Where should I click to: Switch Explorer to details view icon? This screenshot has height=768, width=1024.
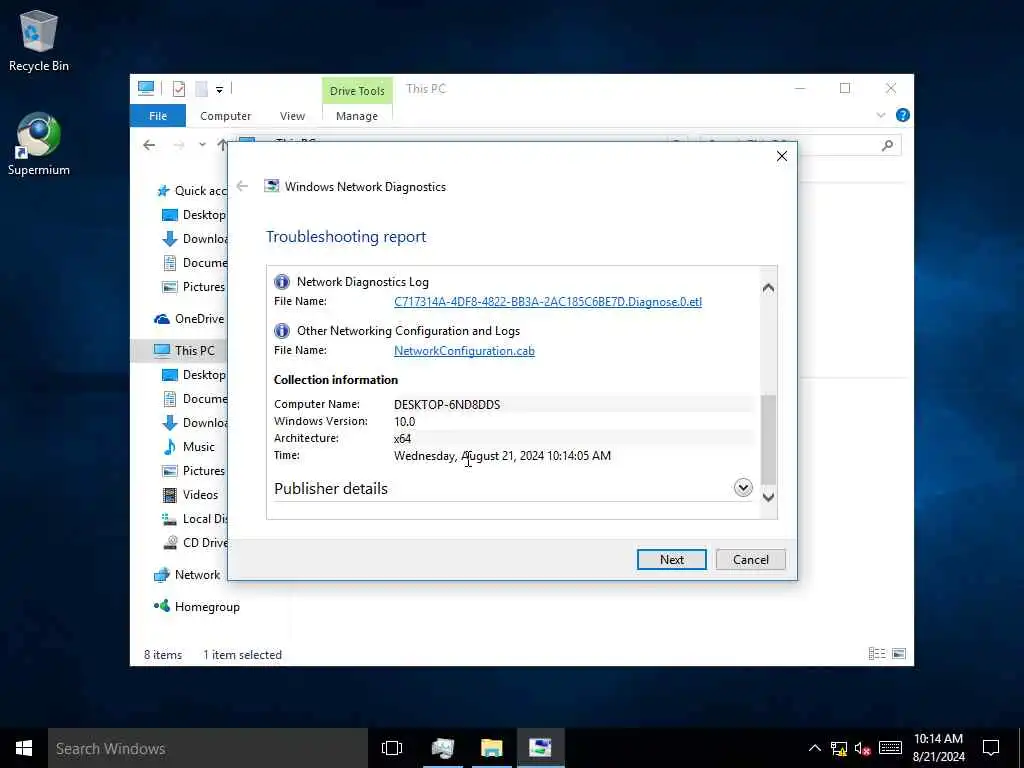pos(876,654)
